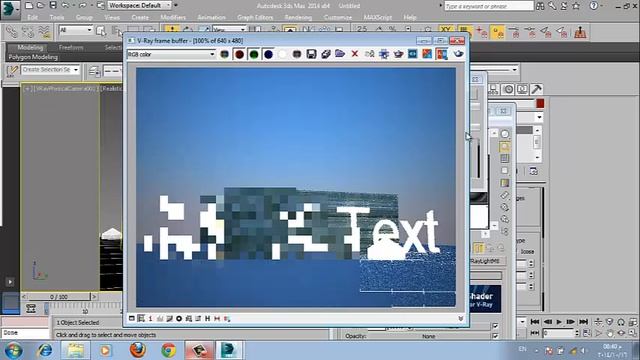
Task: Click the save all channels icon
Action: point(326,54)
